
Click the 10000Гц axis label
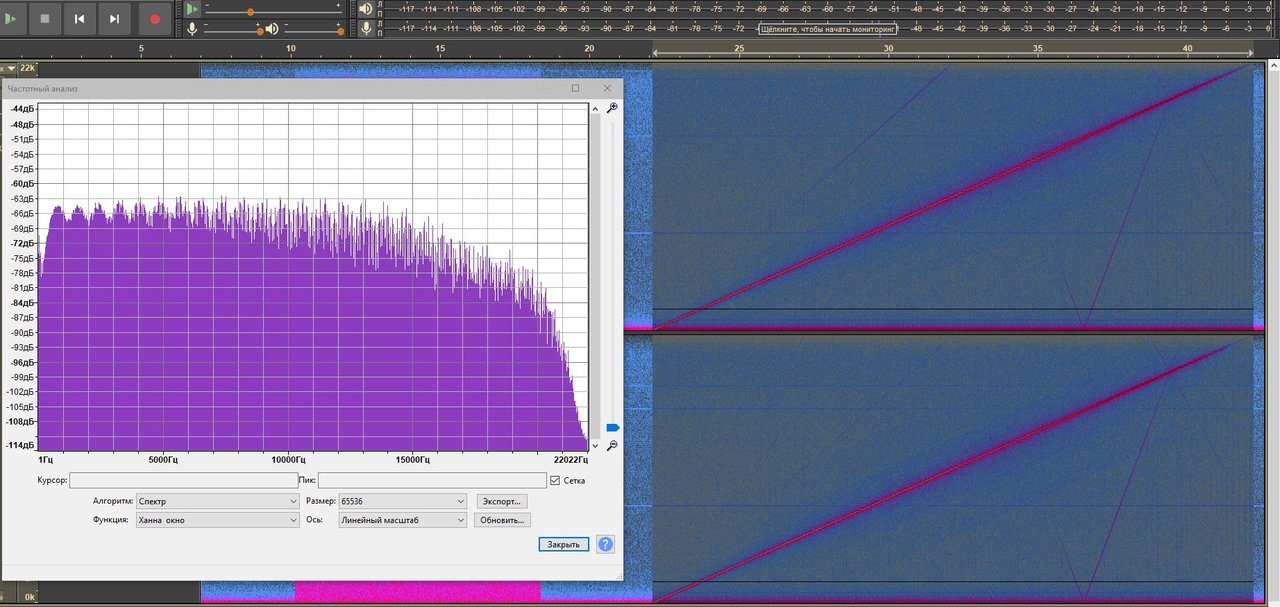(x=288, y=460)
